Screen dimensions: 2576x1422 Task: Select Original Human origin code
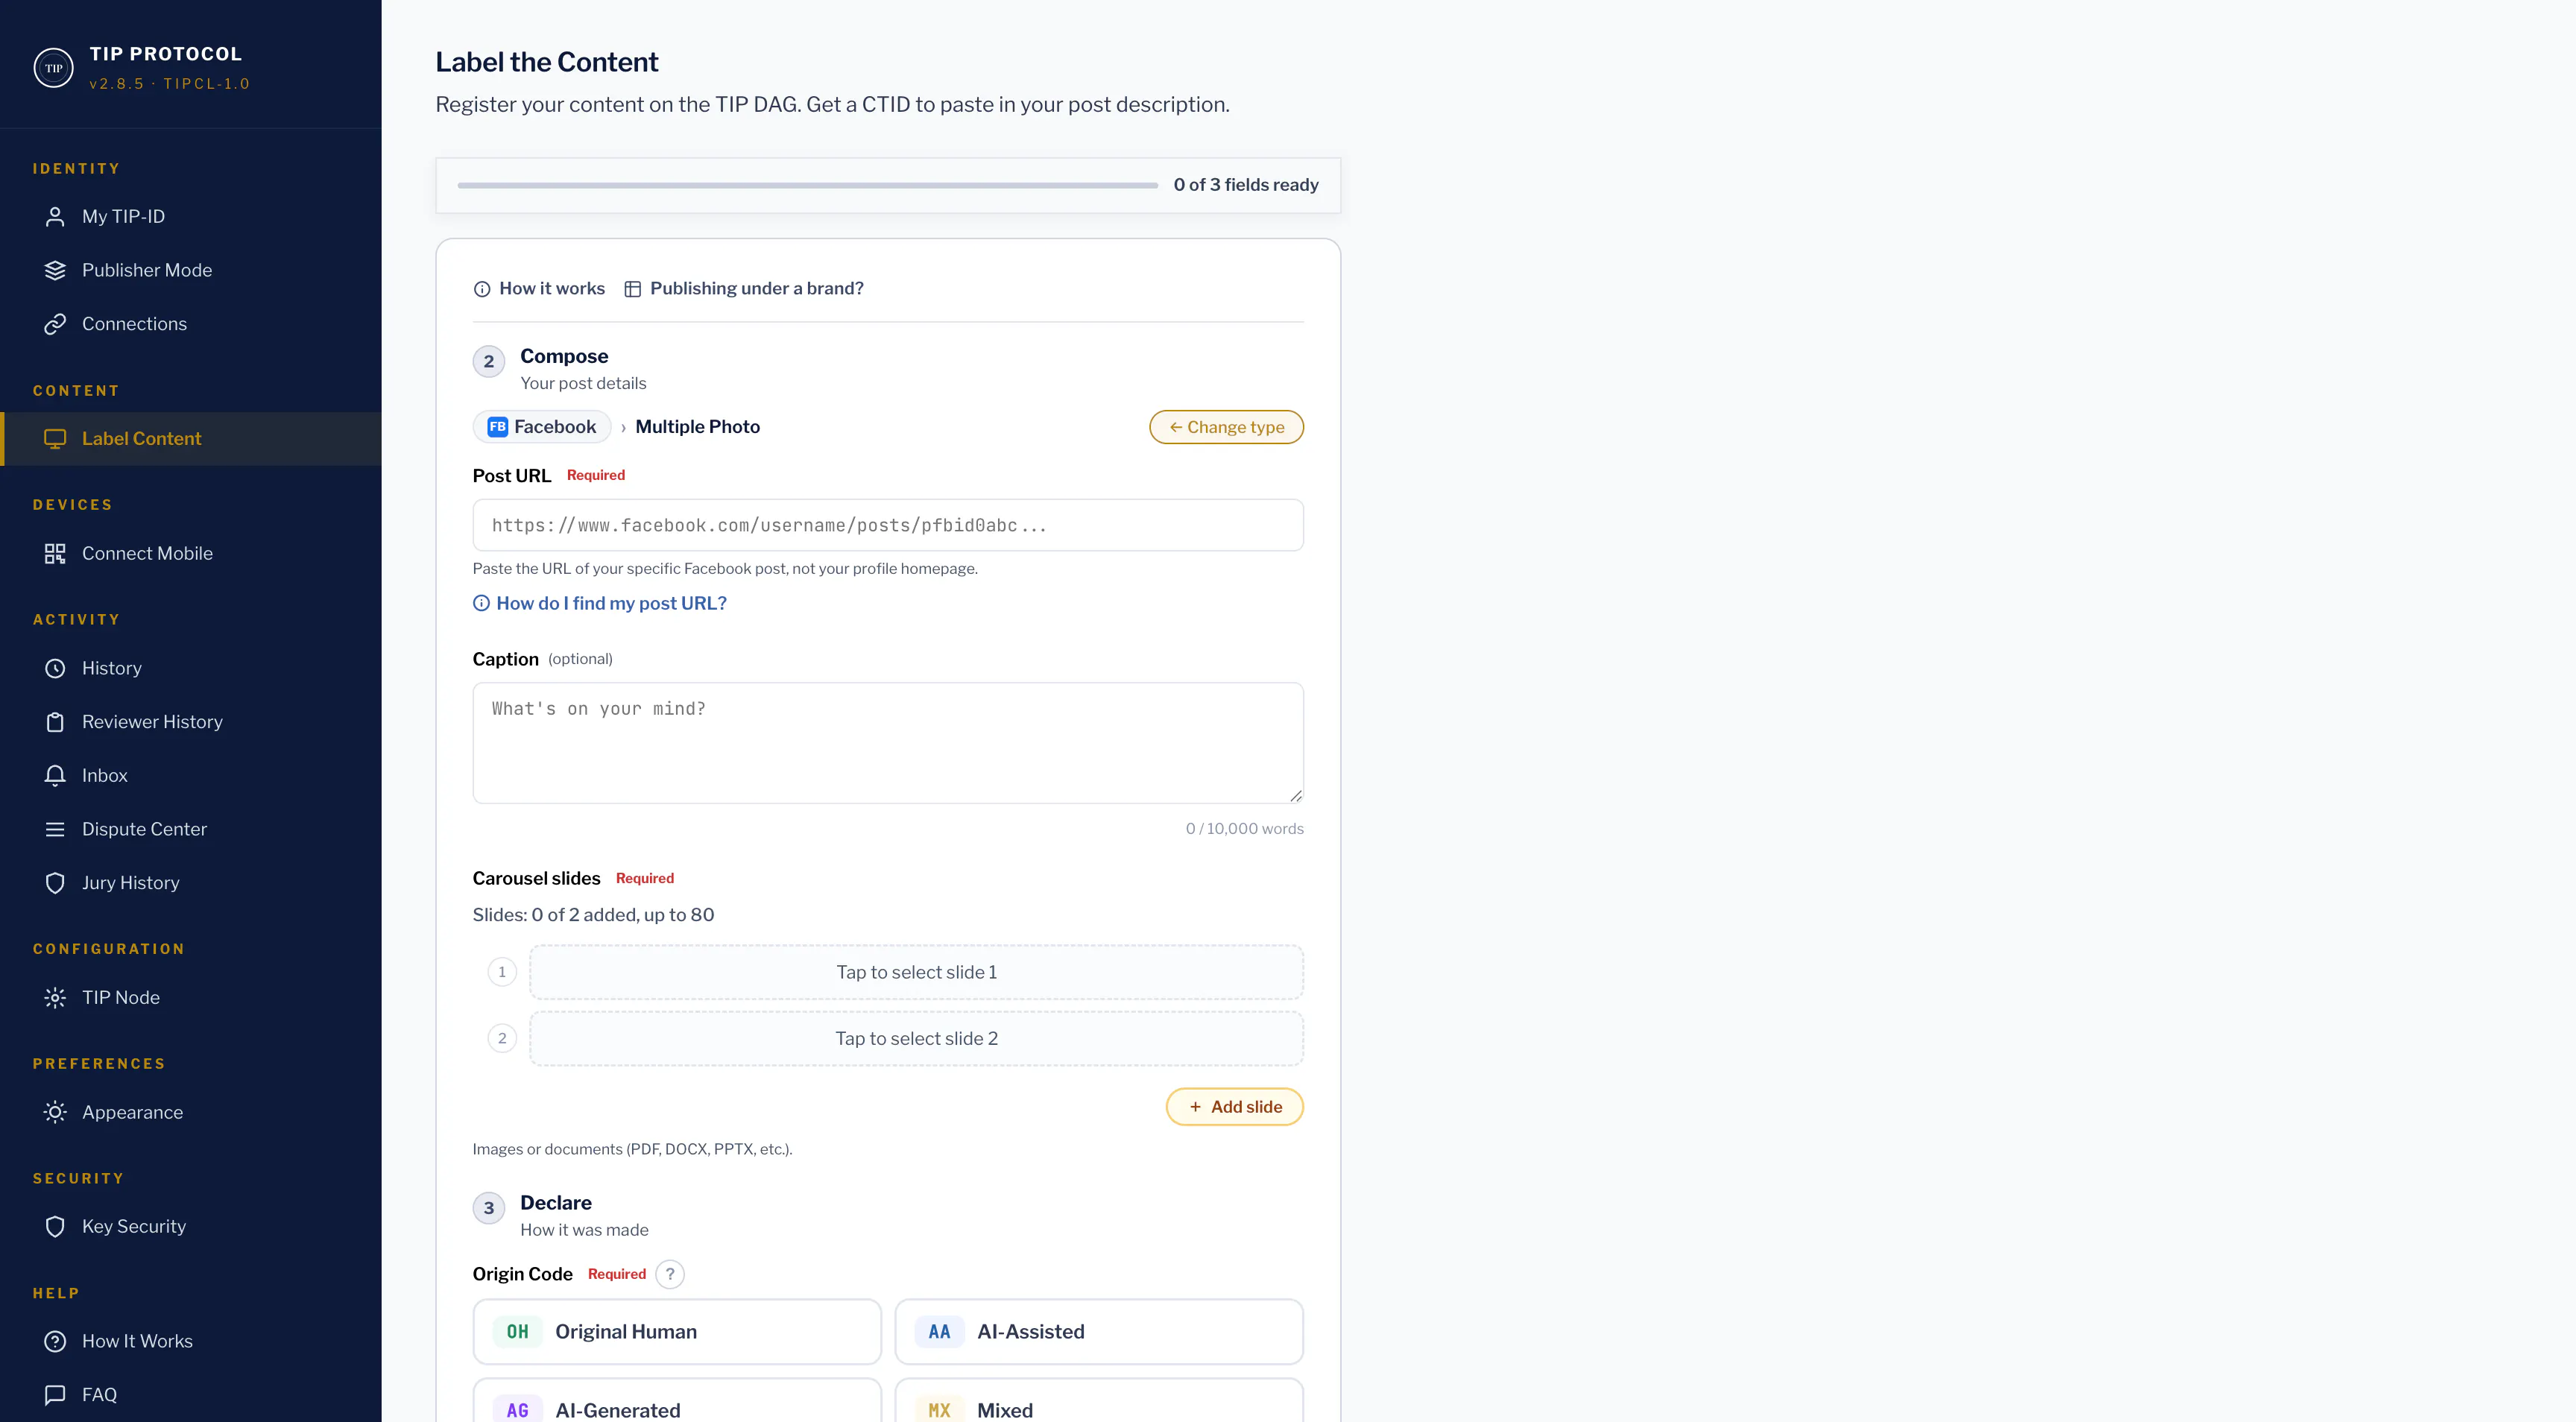[x=677, y=1332]
